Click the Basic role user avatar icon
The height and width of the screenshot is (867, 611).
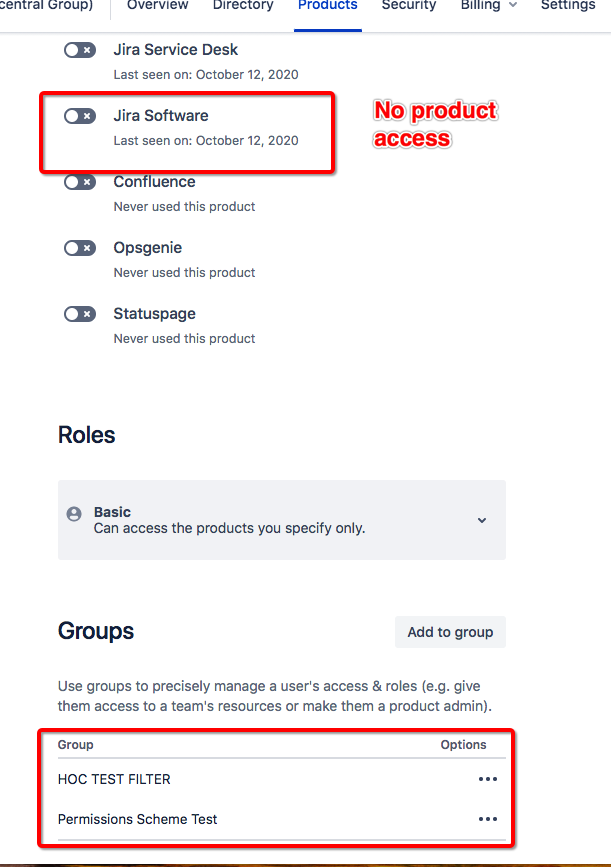pyautogui.click(x=74, y=514)
